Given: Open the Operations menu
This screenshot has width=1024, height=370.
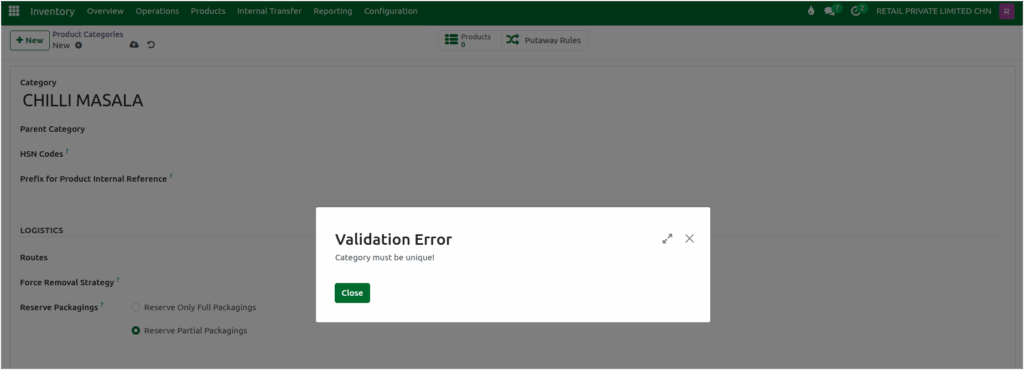Looking at the screenshot, I should (x=157, y=11).
